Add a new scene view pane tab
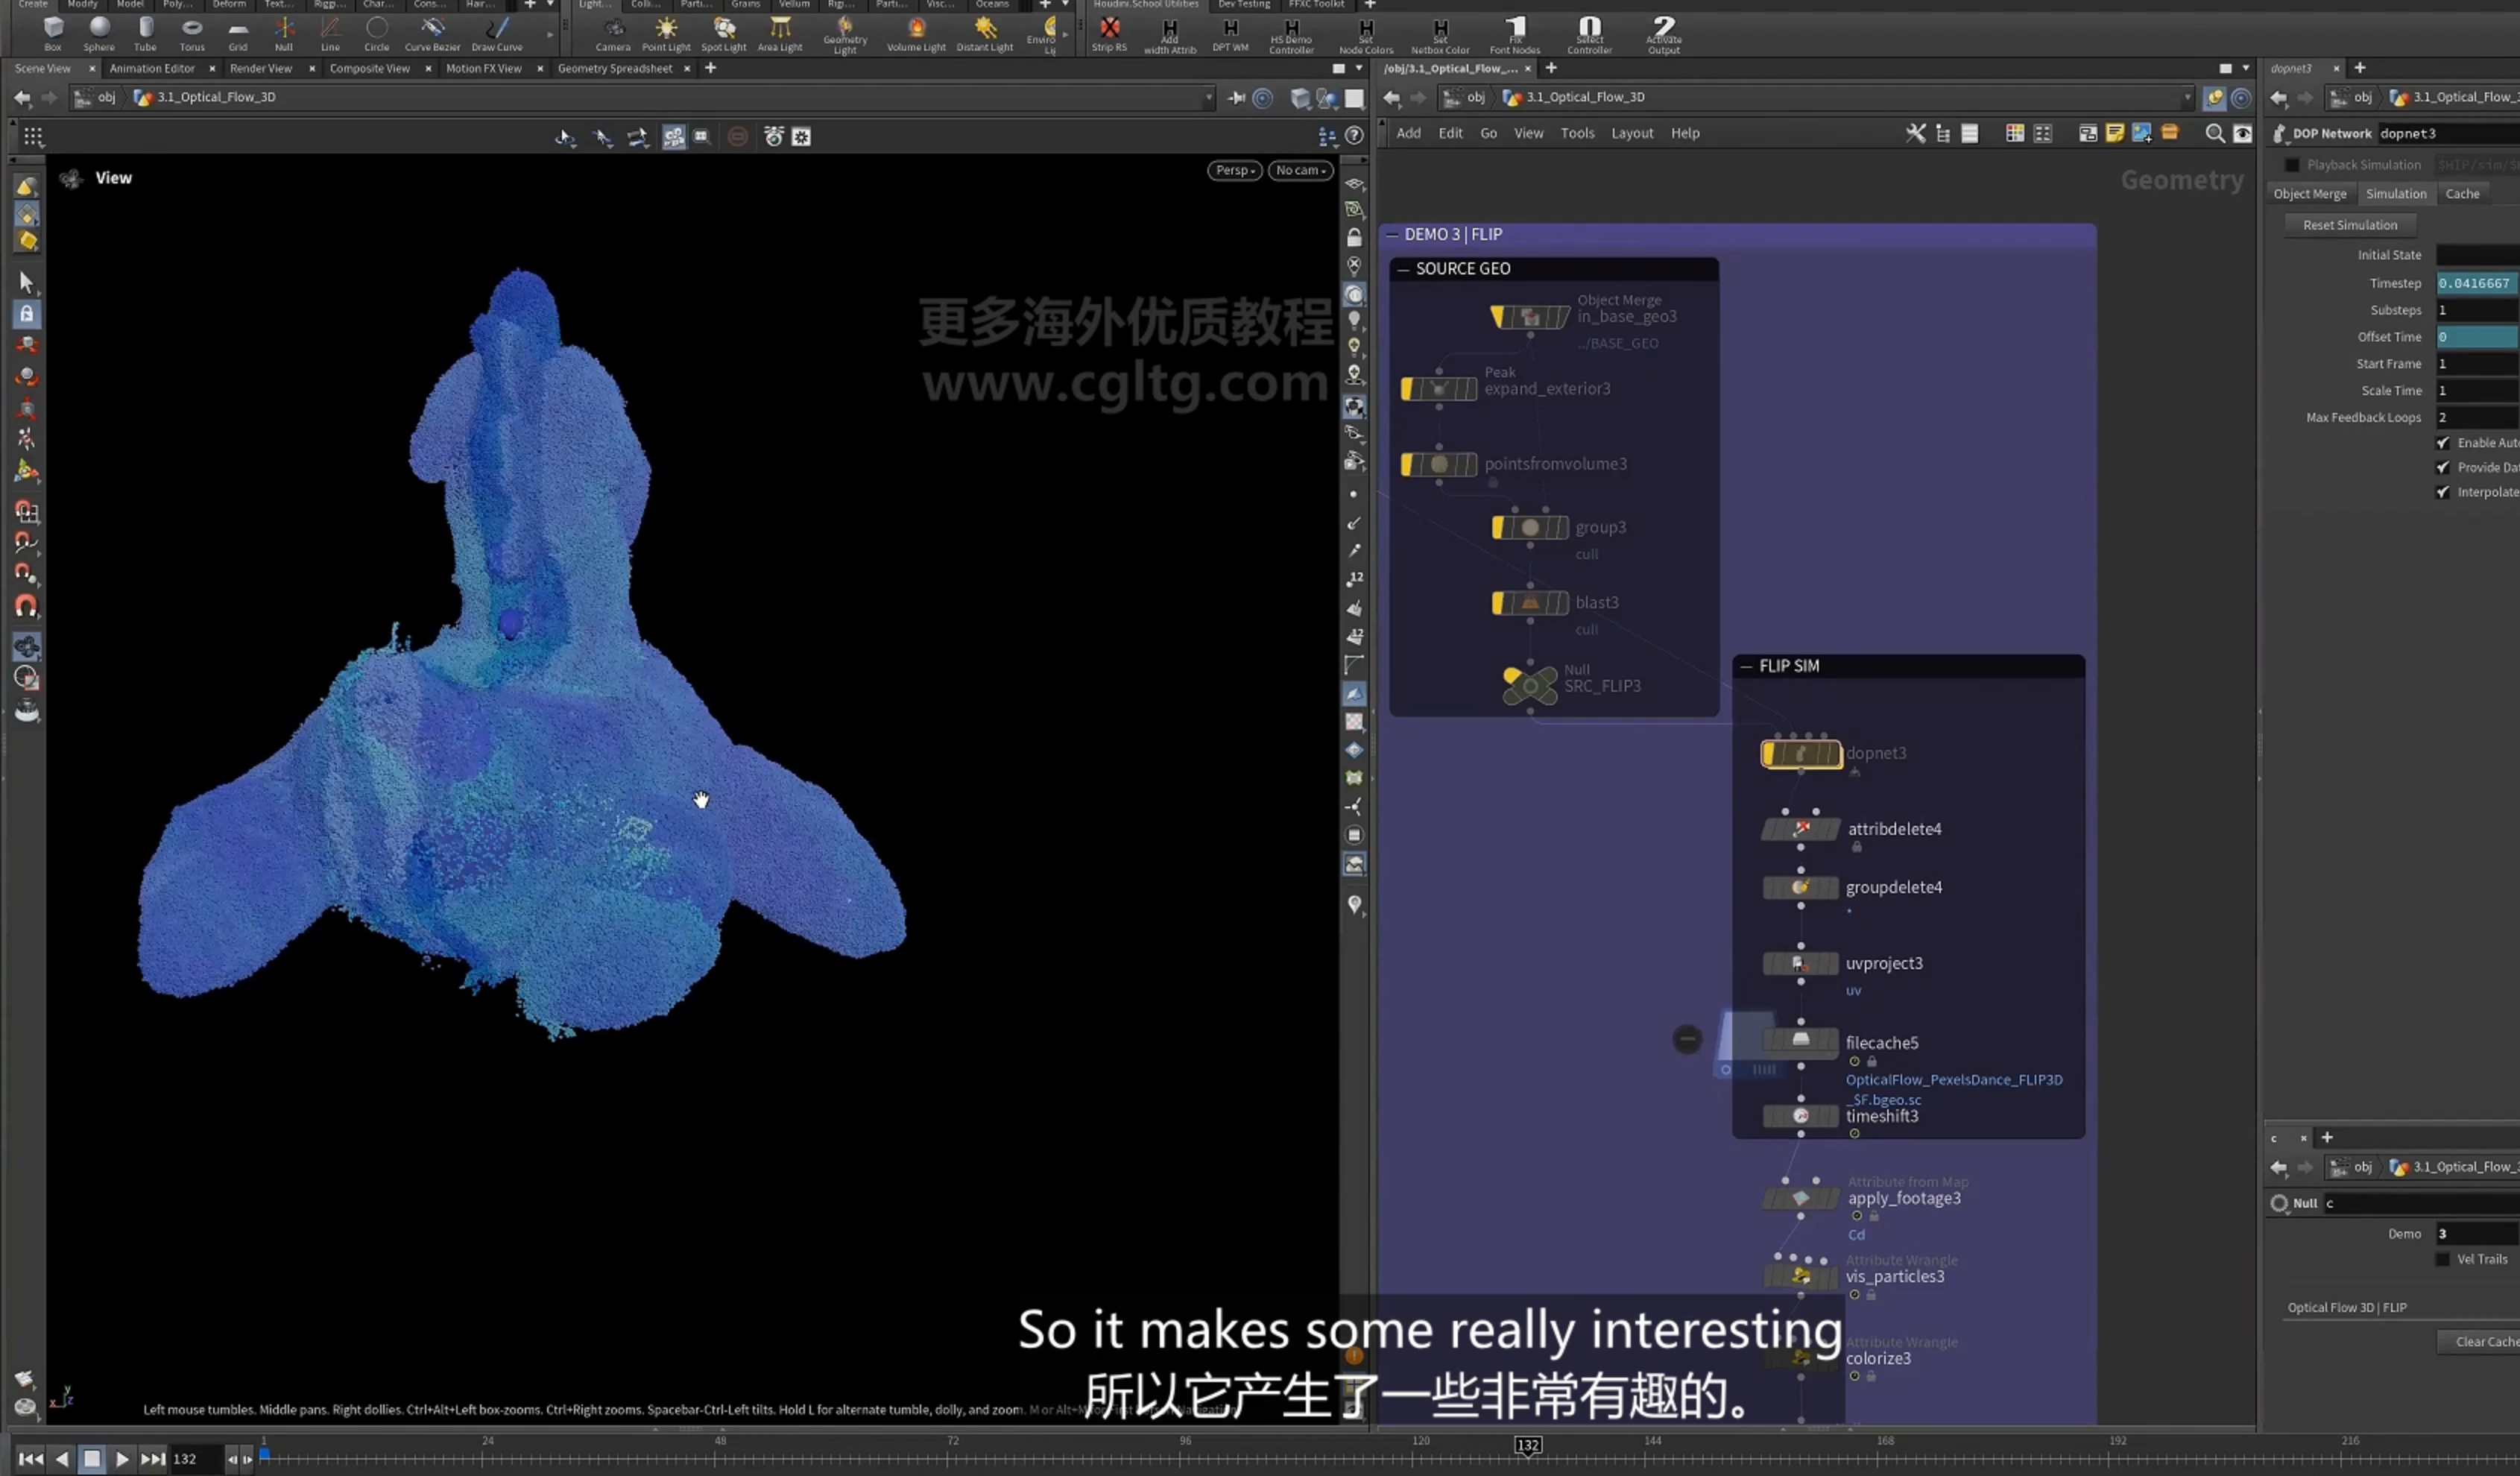Viewport: 2520px width, 1476px height. 711,68
